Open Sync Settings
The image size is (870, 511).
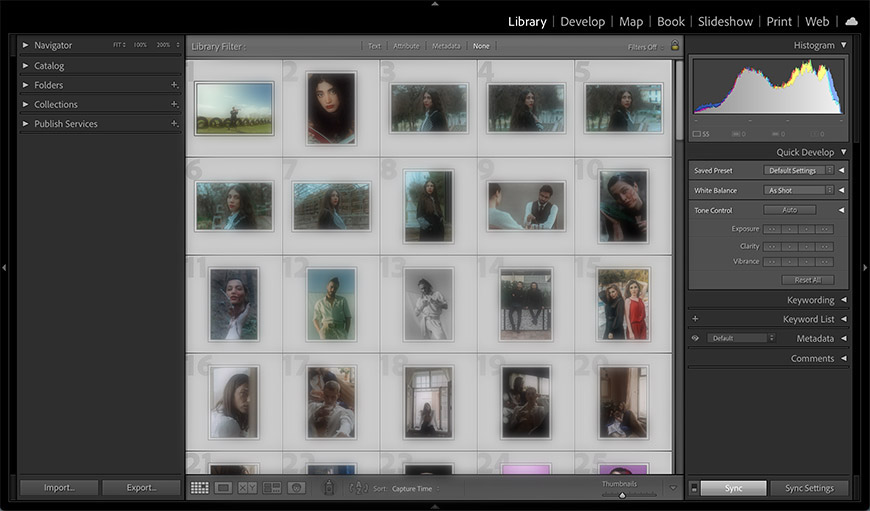tap(810, 488)
